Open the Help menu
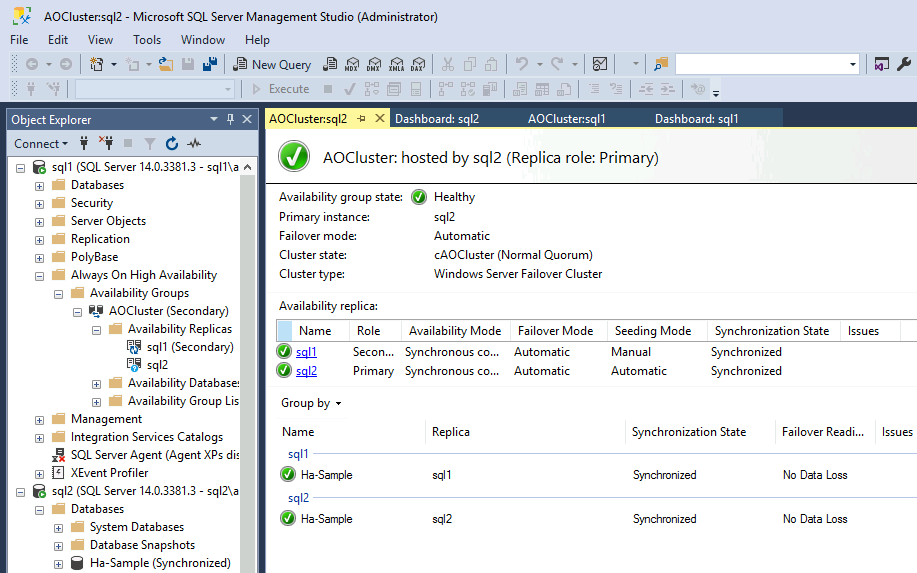Image resolution: width=917 pixels, height=573 pixels. pyautogui.click(x=257, y=40)
